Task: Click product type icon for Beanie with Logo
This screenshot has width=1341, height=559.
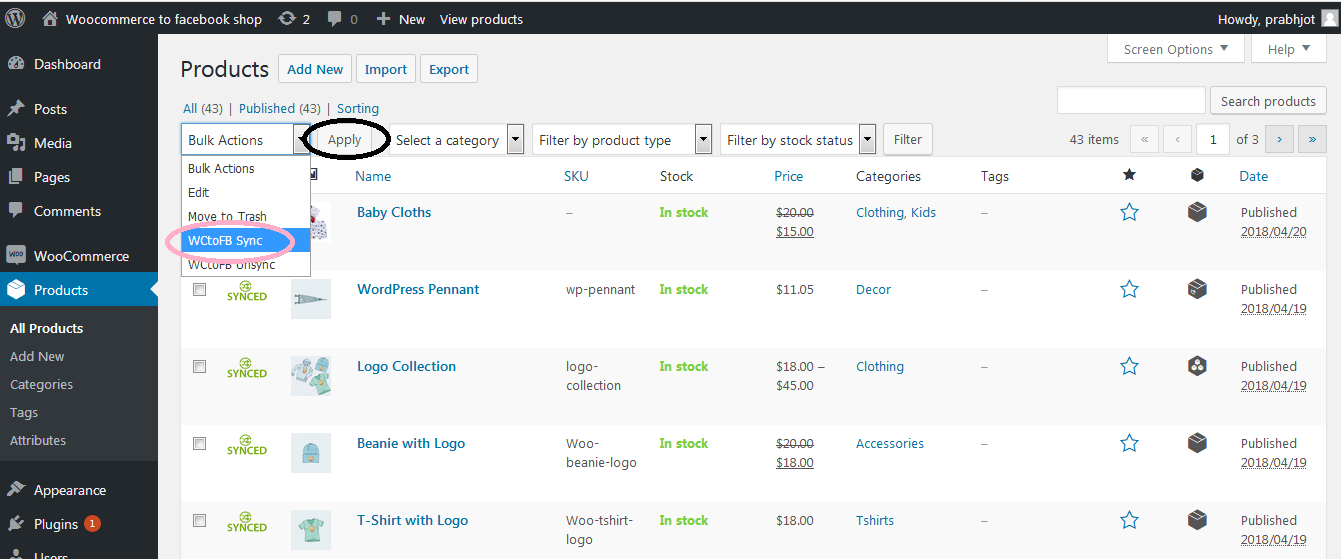Action: (1197, 443)
